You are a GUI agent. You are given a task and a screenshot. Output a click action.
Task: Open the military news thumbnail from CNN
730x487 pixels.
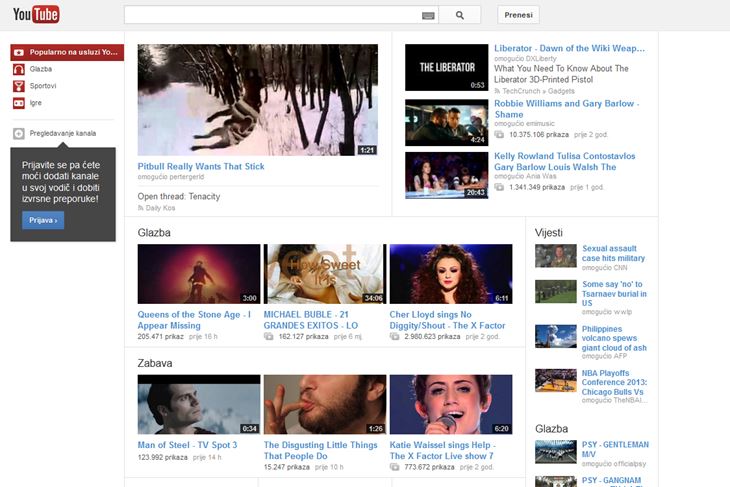555,256
